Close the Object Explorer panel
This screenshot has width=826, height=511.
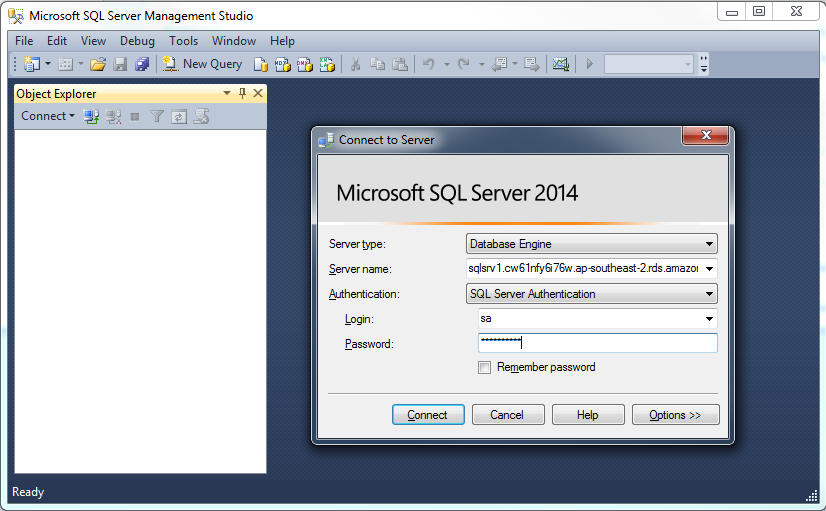[x=258, y=93]
